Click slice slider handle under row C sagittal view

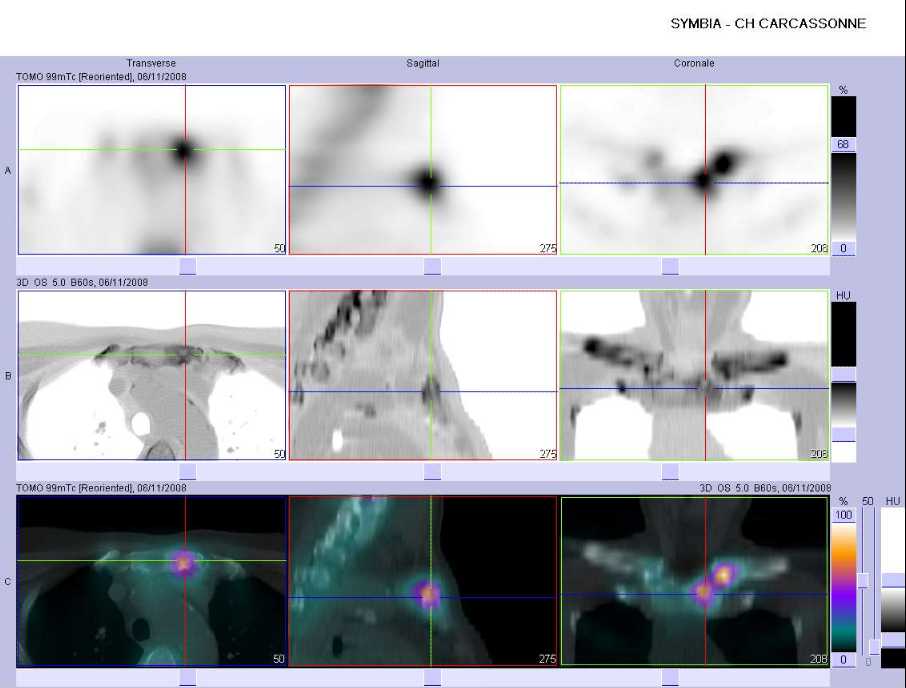pos(432,678)
